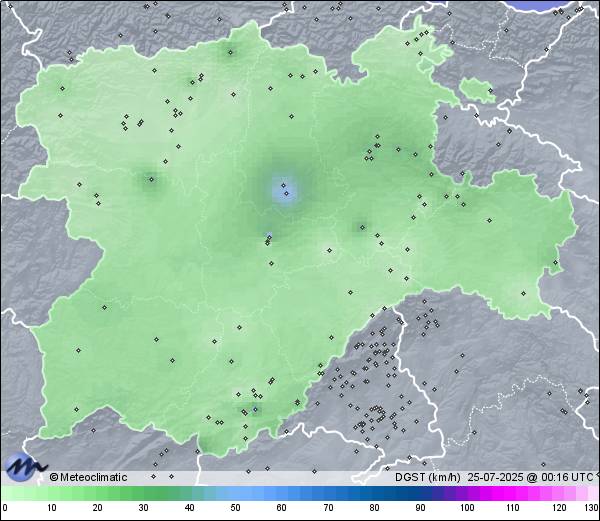Click station marker in the small detached green enclave

pos(490,91)
